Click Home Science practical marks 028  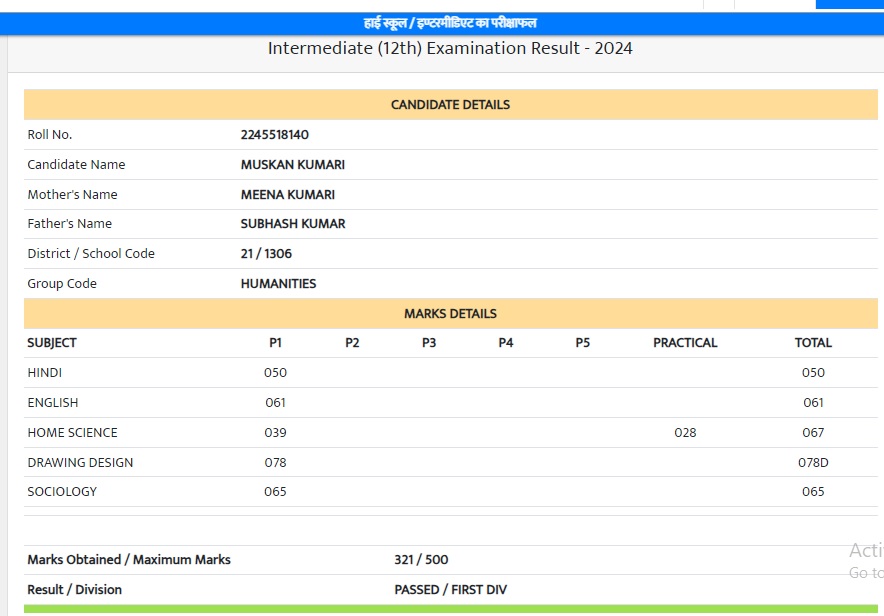pyautogui.click(x=685, y=433)
